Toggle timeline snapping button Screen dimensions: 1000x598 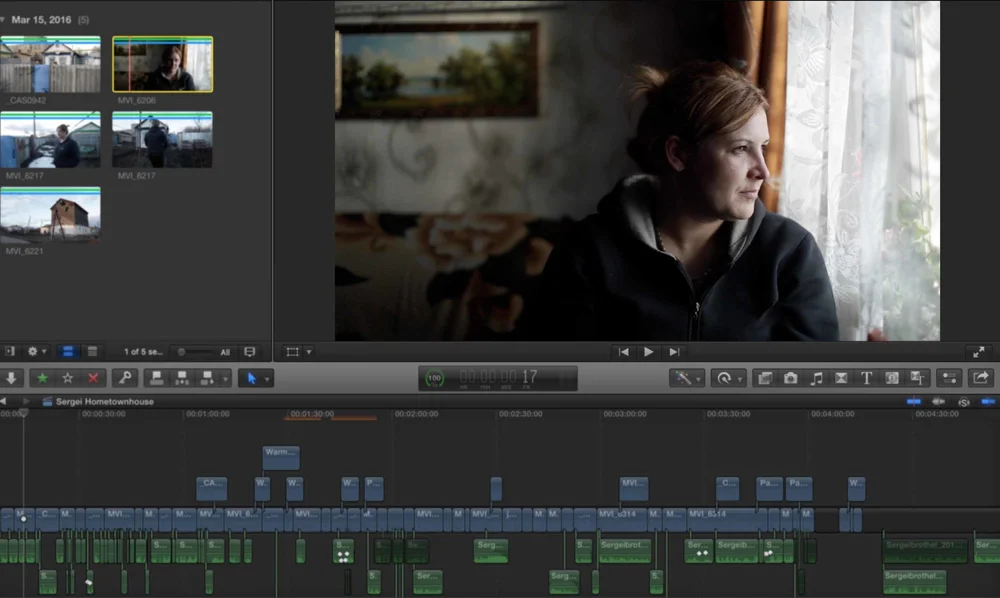(988, 402)
